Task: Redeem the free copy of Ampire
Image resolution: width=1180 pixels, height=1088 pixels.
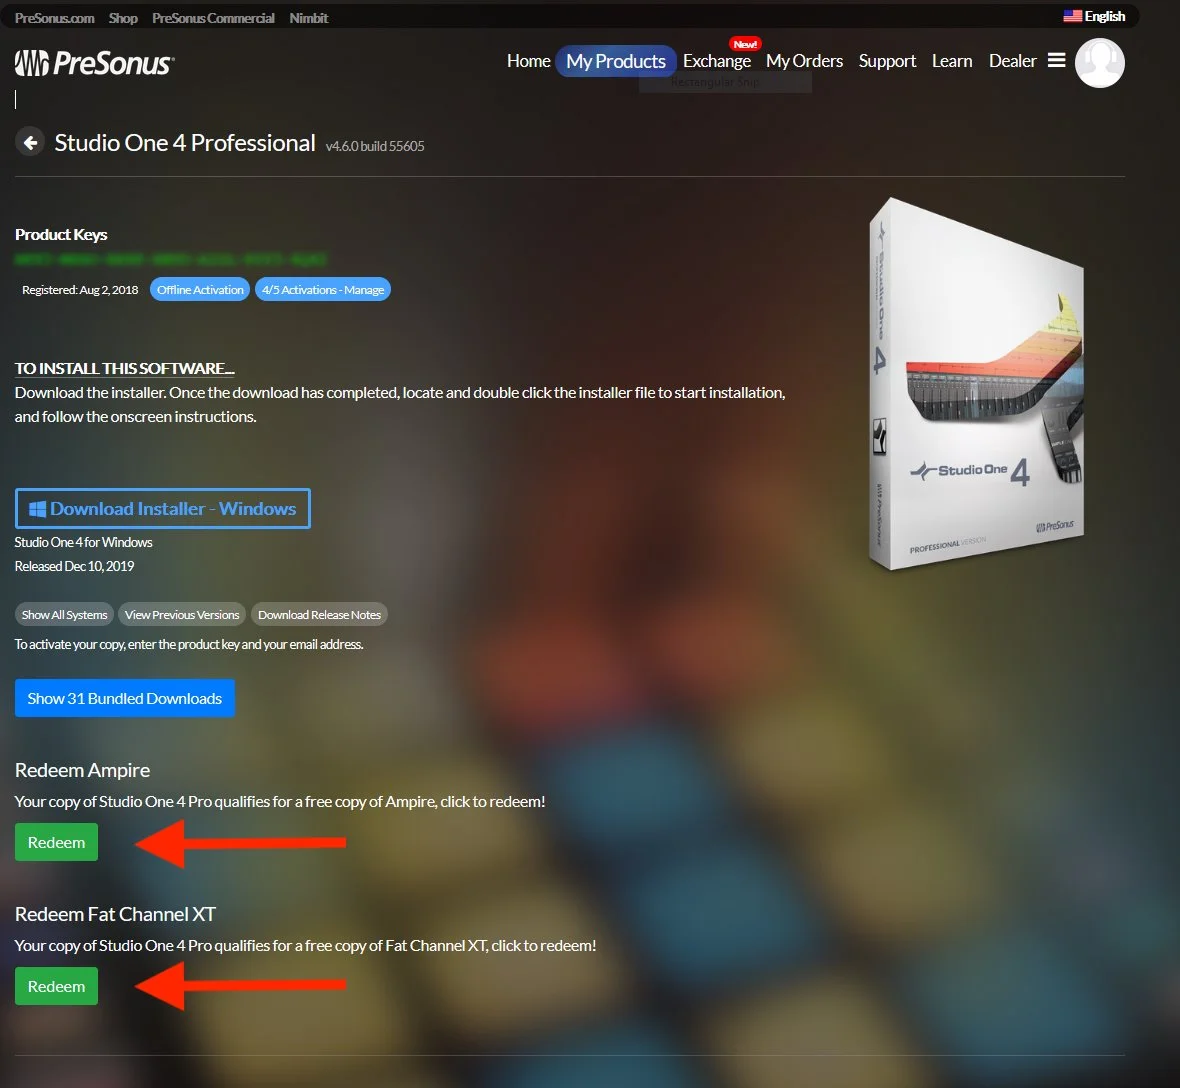Action: (x=56, y=843)
